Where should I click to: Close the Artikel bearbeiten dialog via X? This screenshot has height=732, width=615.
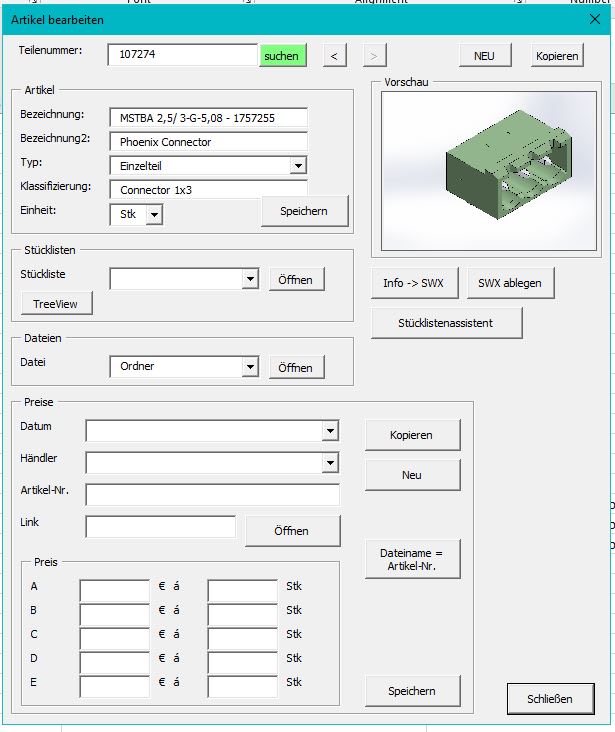[x=594, y=19]
